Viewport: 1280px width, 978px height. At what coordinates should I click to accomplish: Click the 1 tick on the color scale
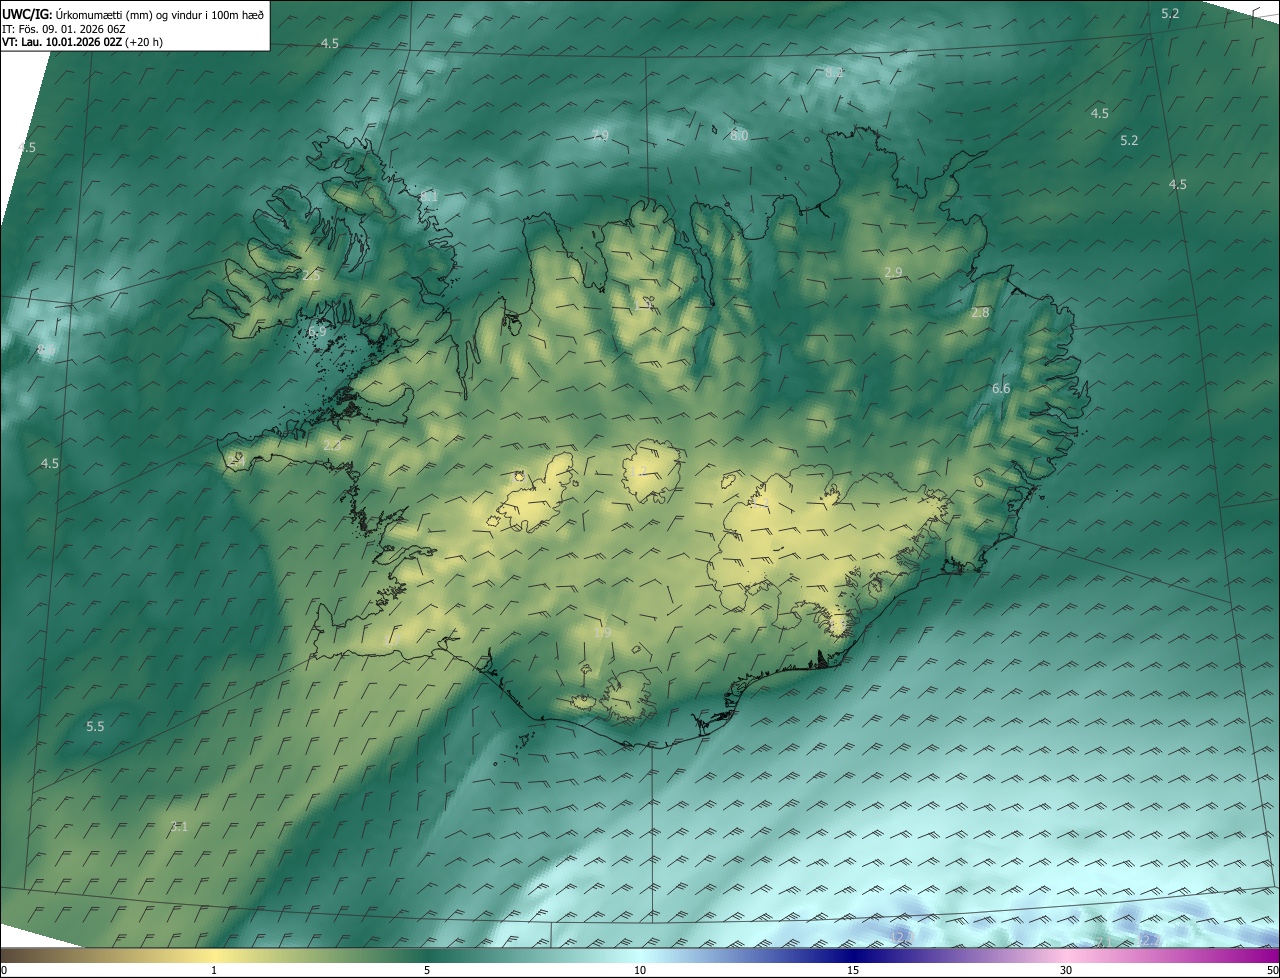[214, 969]
